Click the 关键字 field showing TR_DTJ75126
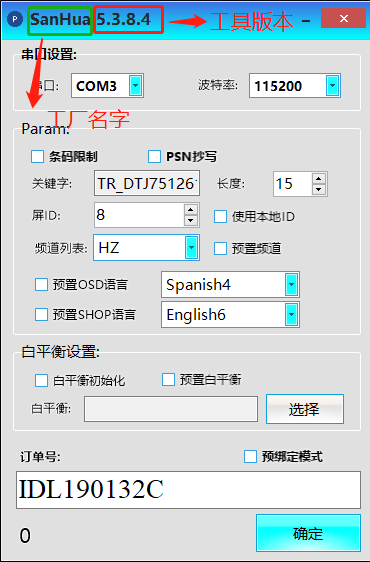 point(147,184)
